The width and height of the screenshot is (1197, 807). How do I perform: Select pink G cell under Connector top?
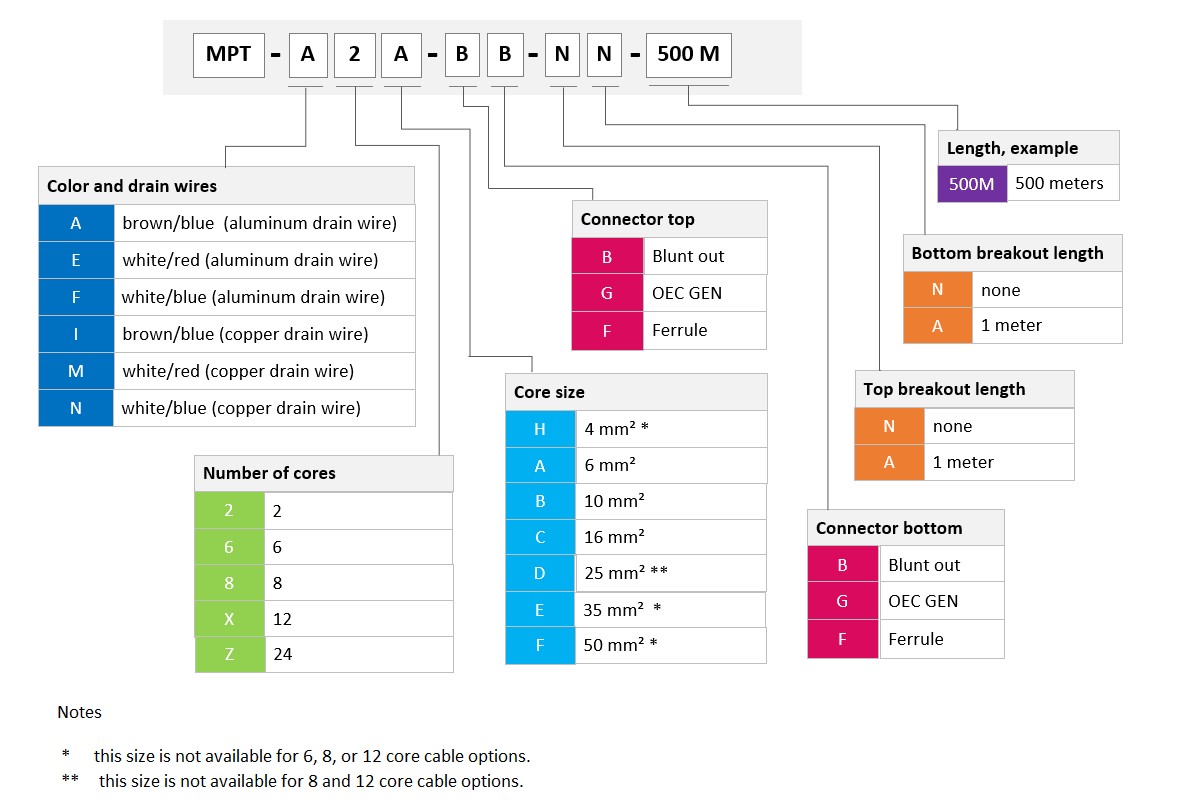coord(607,293)
